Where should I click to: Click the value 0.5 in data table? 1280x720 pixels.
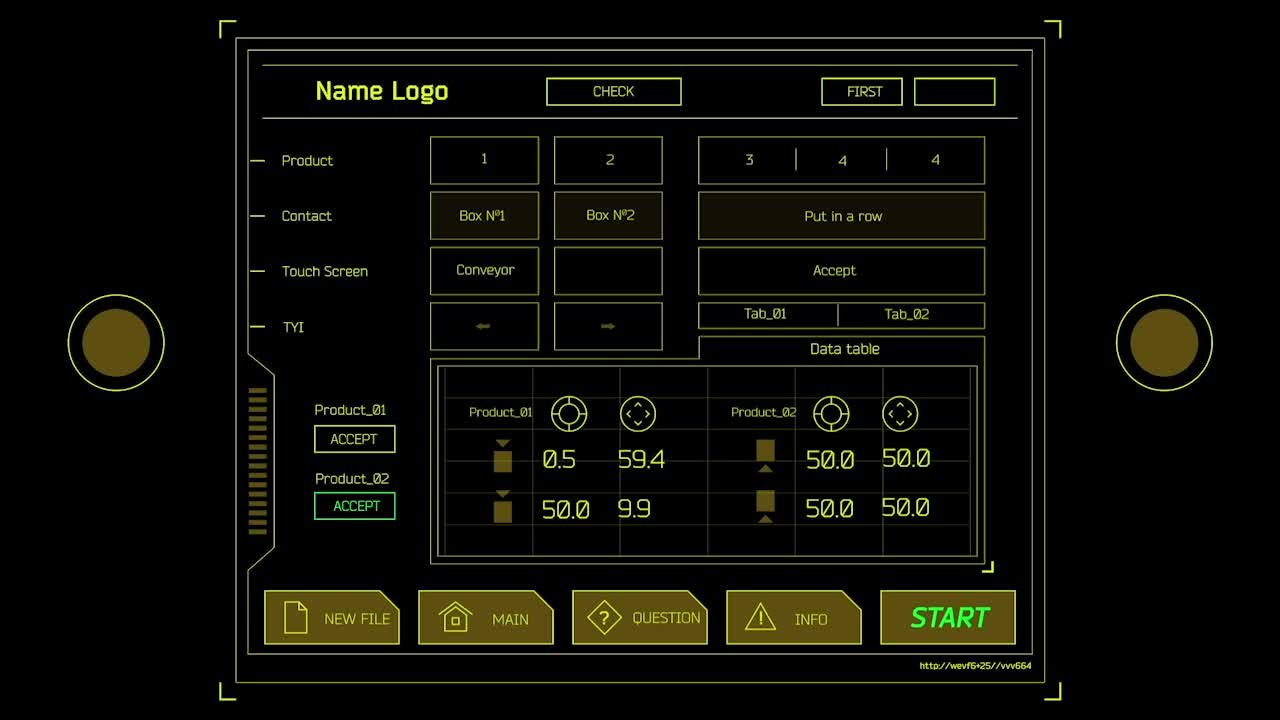559,460
